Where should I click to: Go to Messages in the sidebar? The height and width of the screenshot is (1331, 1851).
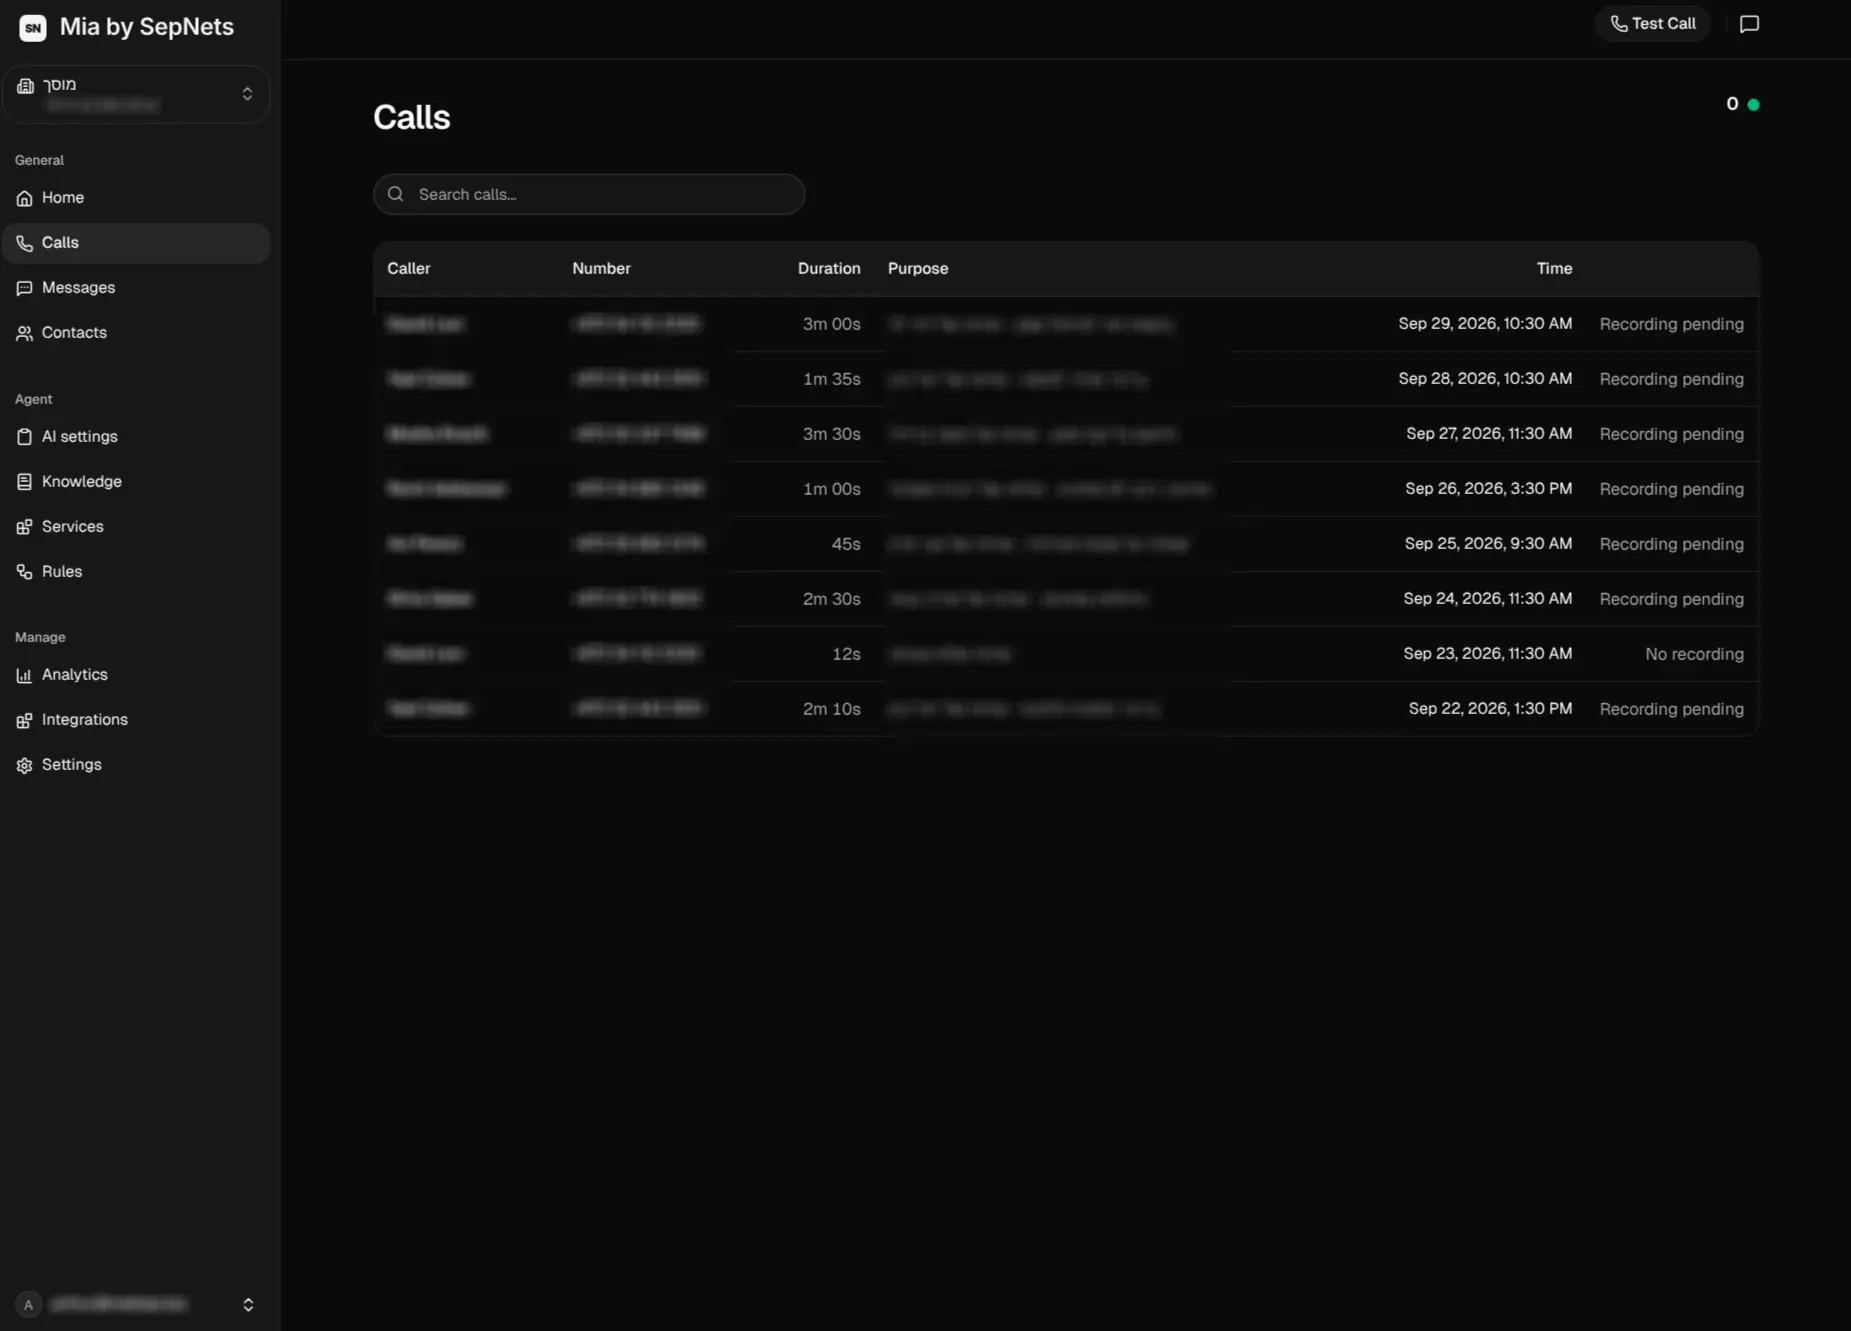[x=136, y=288]
